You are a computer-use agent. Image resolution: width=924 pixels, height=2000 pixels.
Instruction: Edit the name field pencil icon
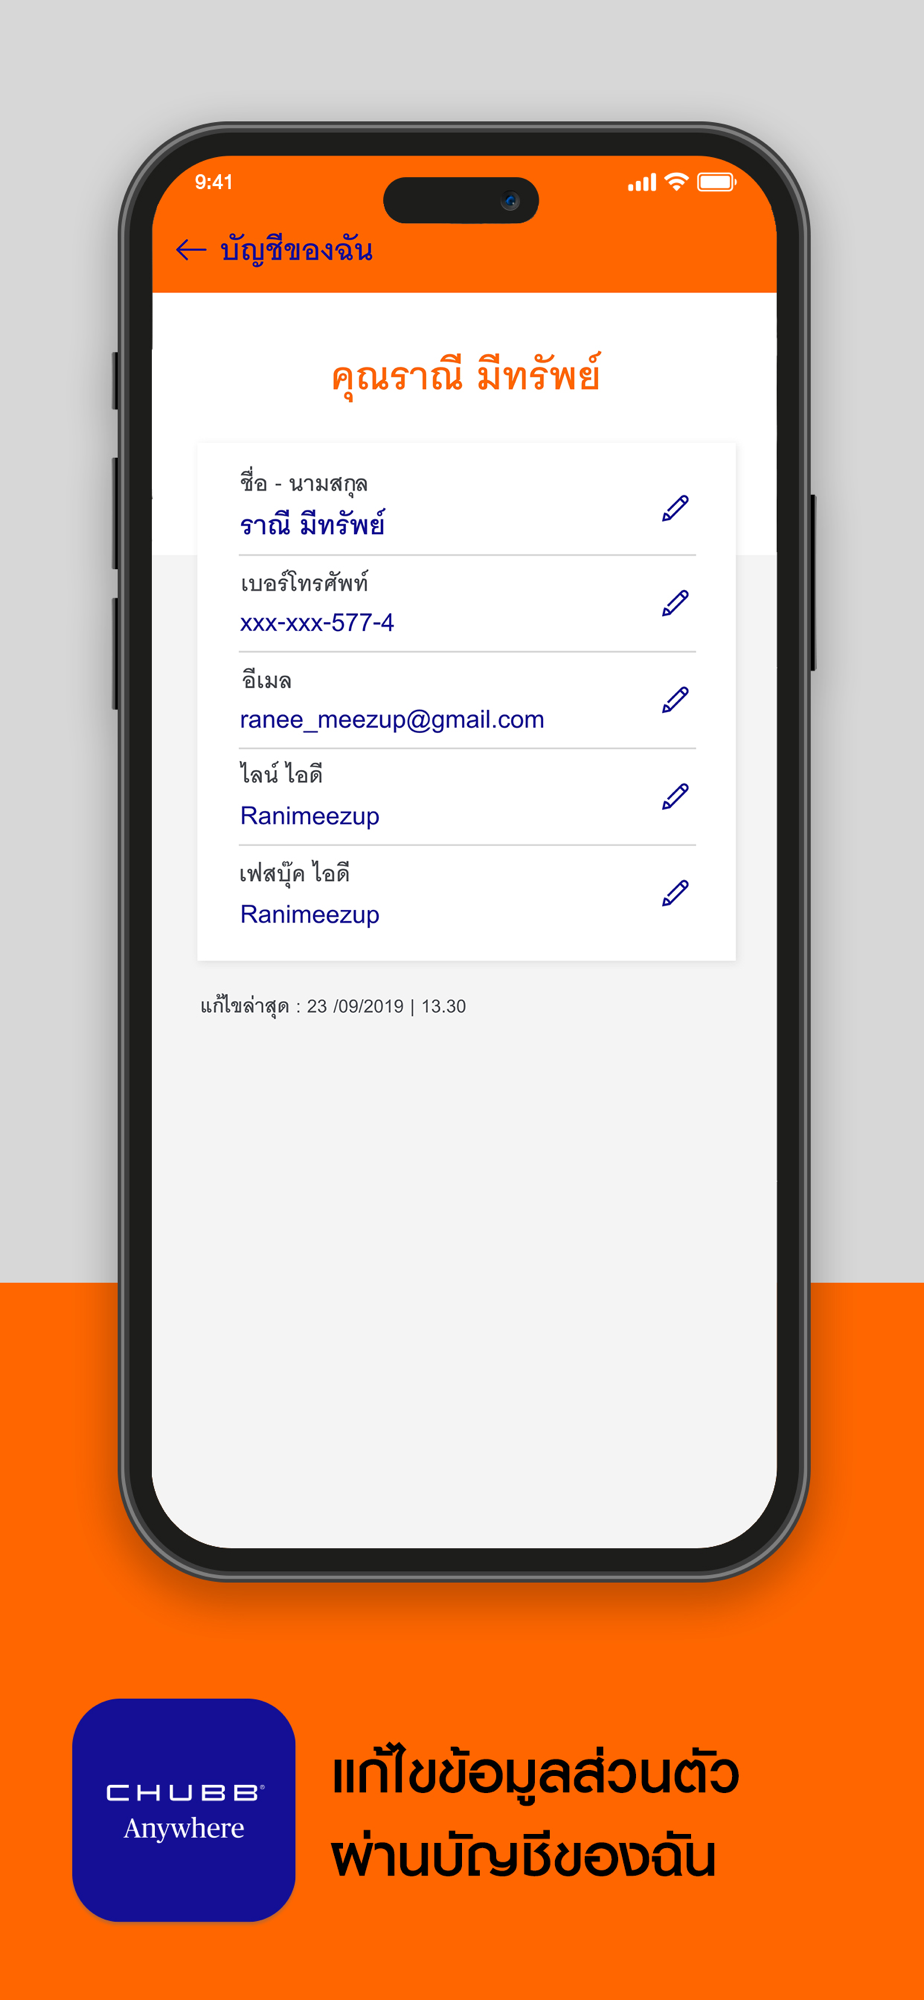pyautogui.click(x=676, y=508)
